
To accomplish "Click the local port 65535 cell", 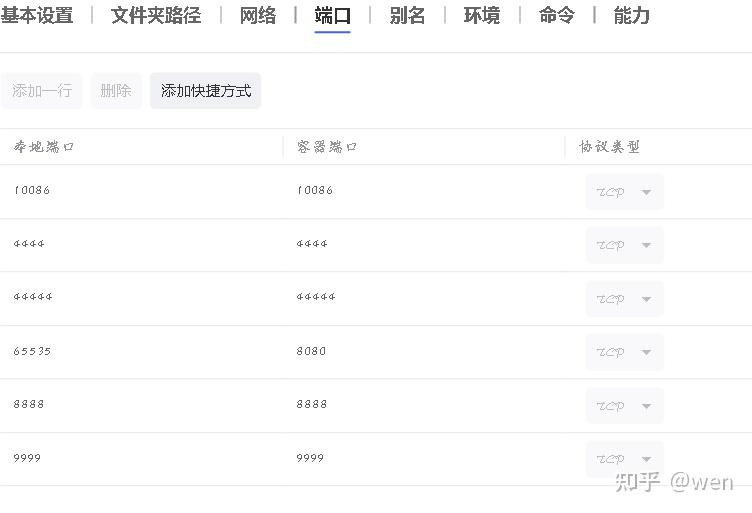I will pos(33,352).
